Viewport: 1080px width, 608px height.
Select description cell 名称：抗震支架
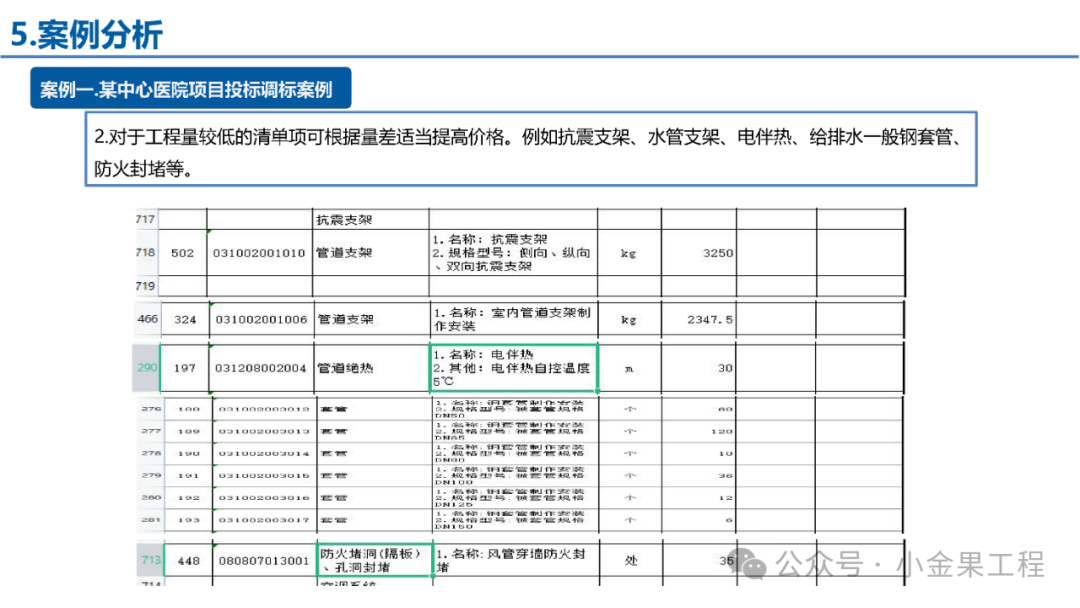click(x=513, y=253)
